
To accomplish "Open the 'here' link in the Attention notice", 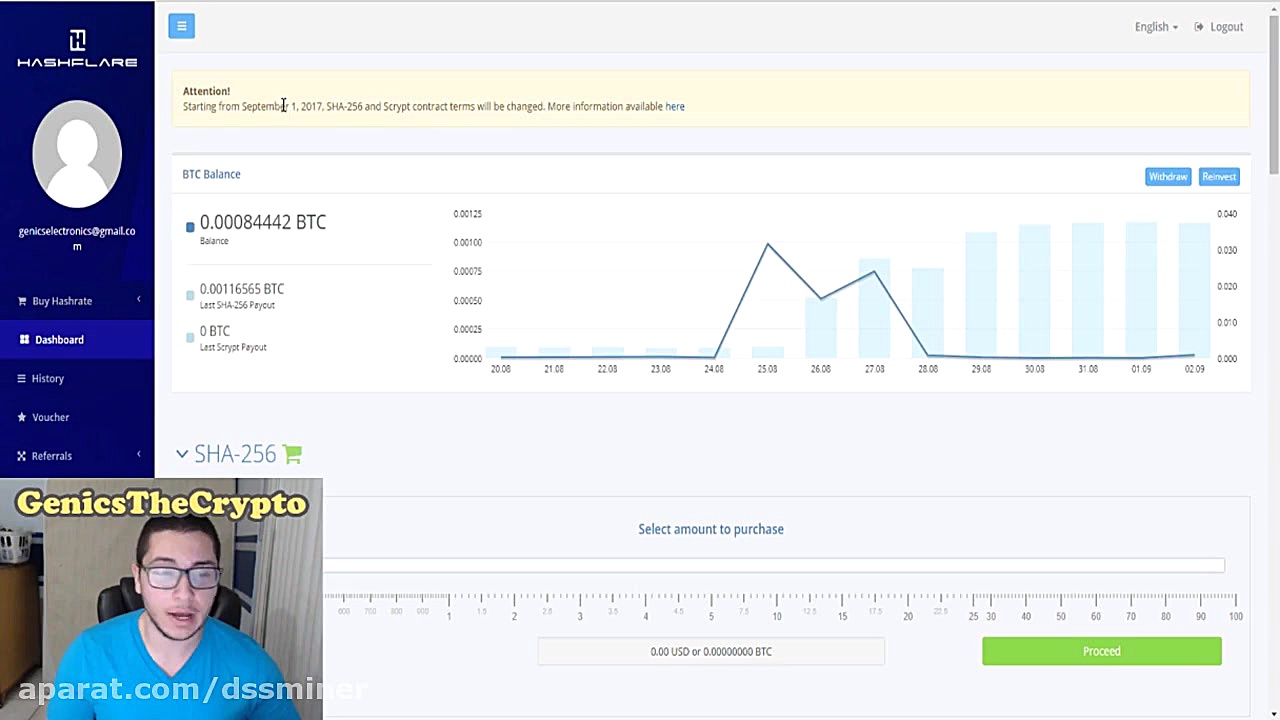I will click(675, 106).
